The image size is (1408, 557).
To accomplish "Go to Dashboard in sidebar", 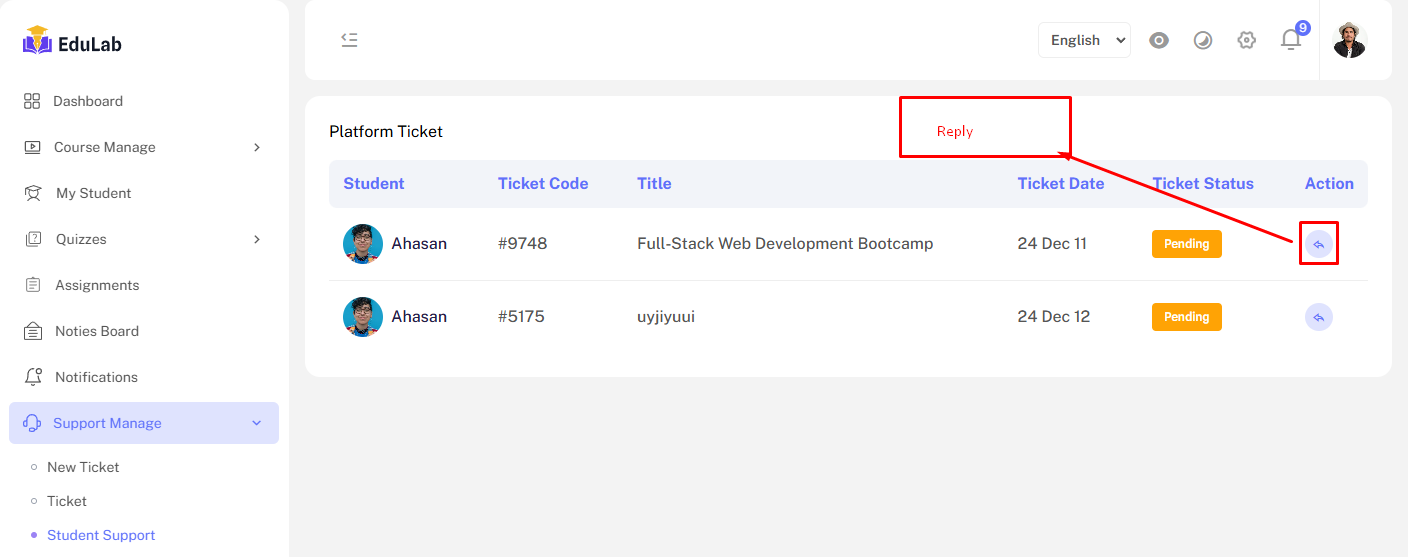I will click(x=88, y=101).
